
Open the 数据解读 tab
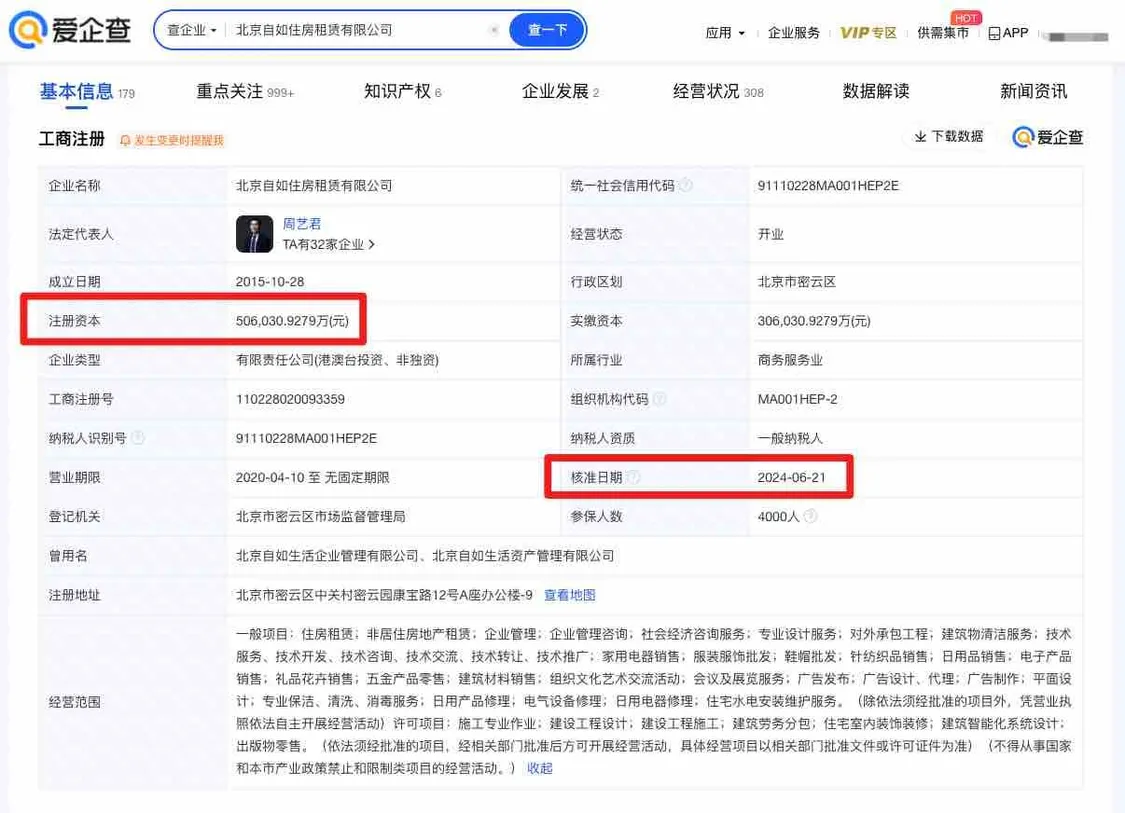(876, 91)
